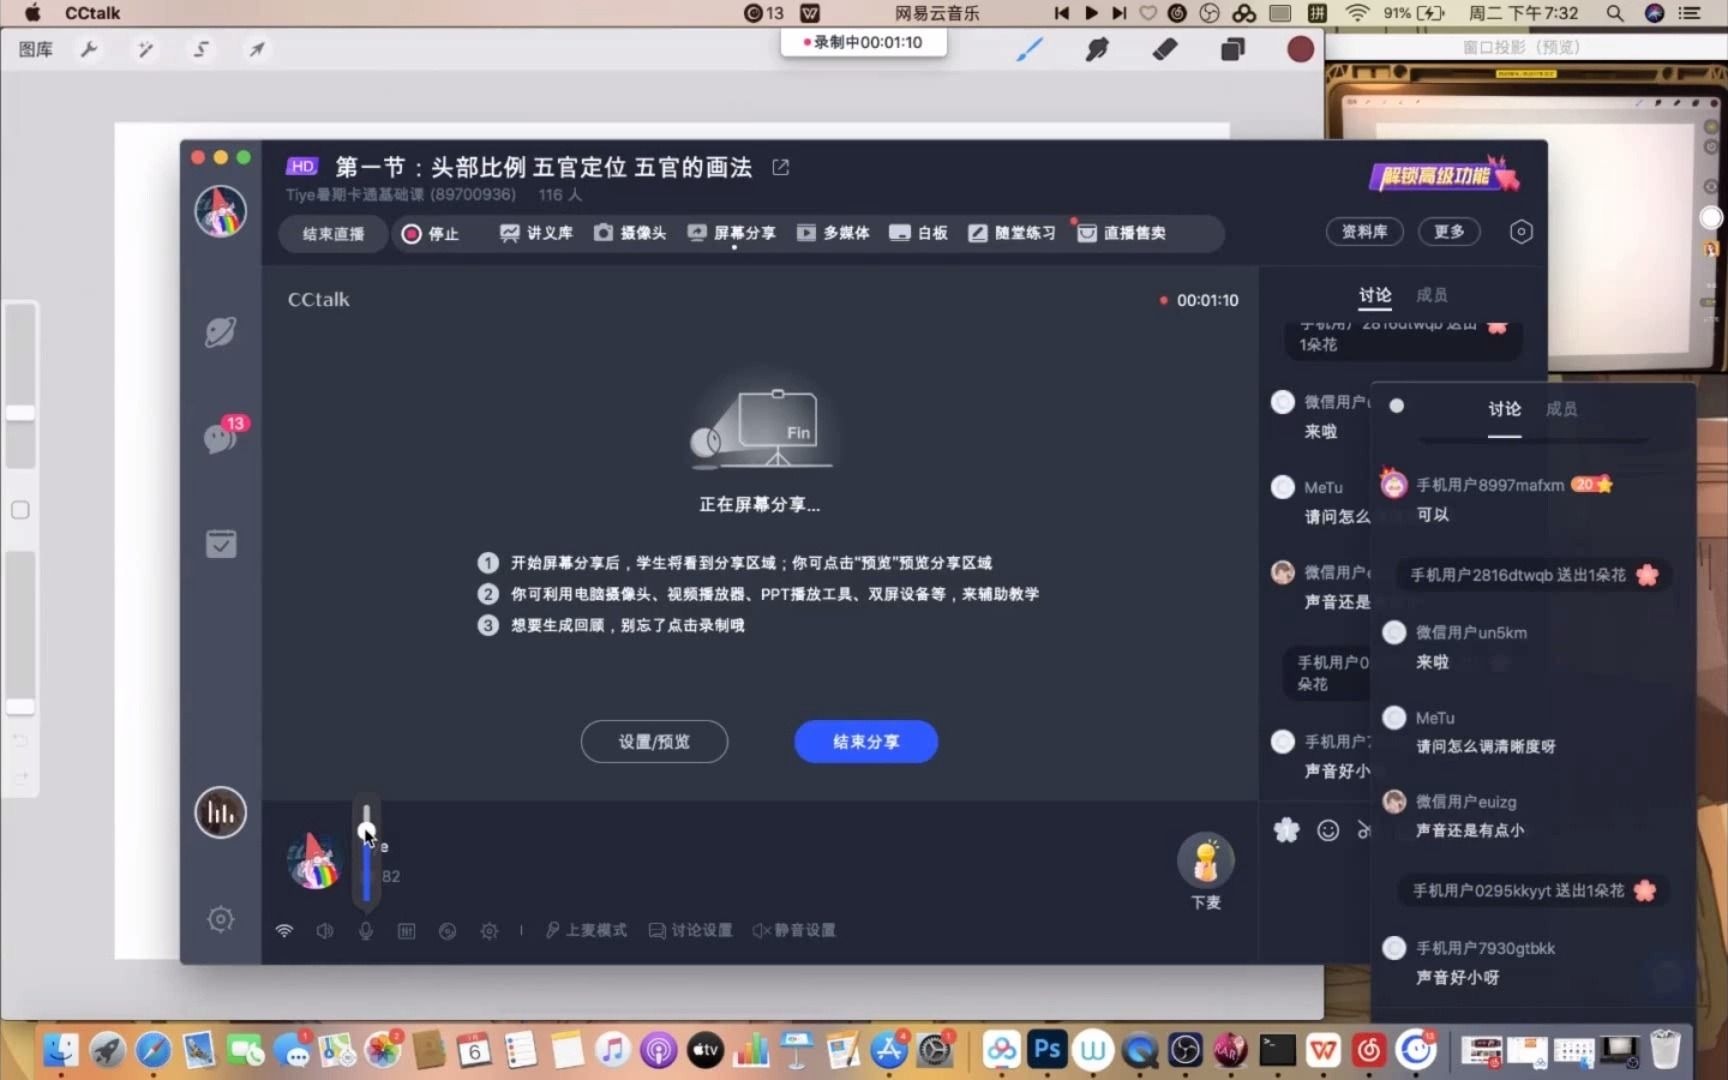The image size is (1728, 1080).
Task: Click 设置/预览 settings preview button
Action: pyautogui.click(x=654, y=742)
